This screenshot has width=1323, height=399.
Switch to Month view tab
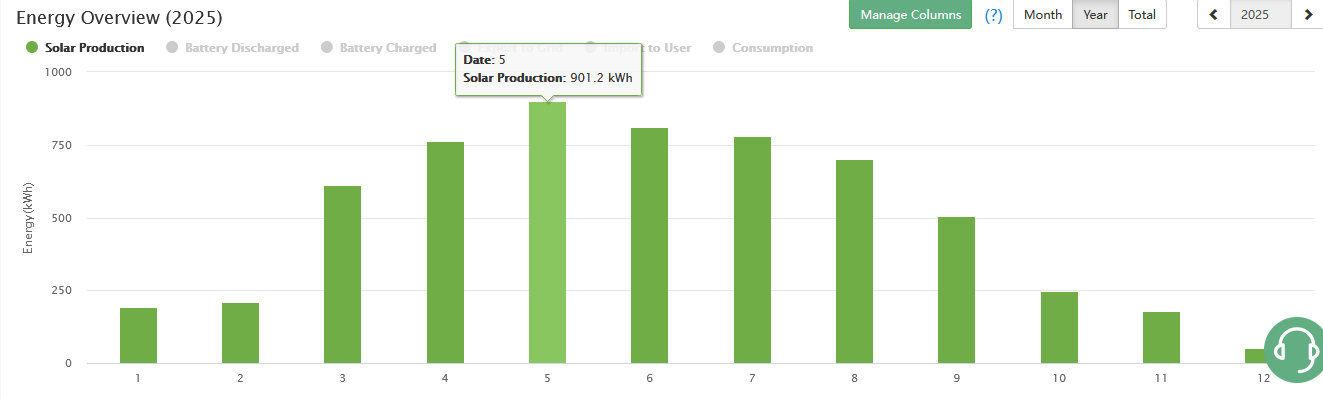pos(1043,15)
